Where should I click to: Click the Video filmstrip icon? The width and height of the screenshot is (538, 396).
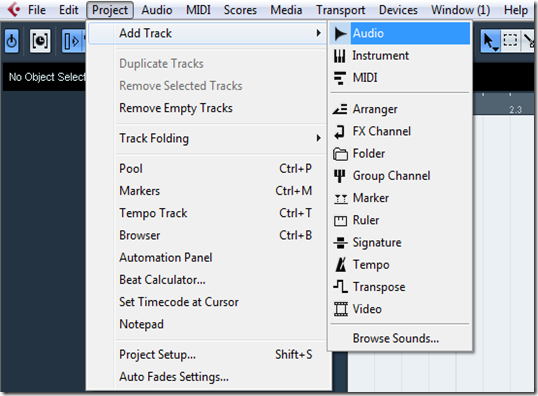tap(341, 309)
